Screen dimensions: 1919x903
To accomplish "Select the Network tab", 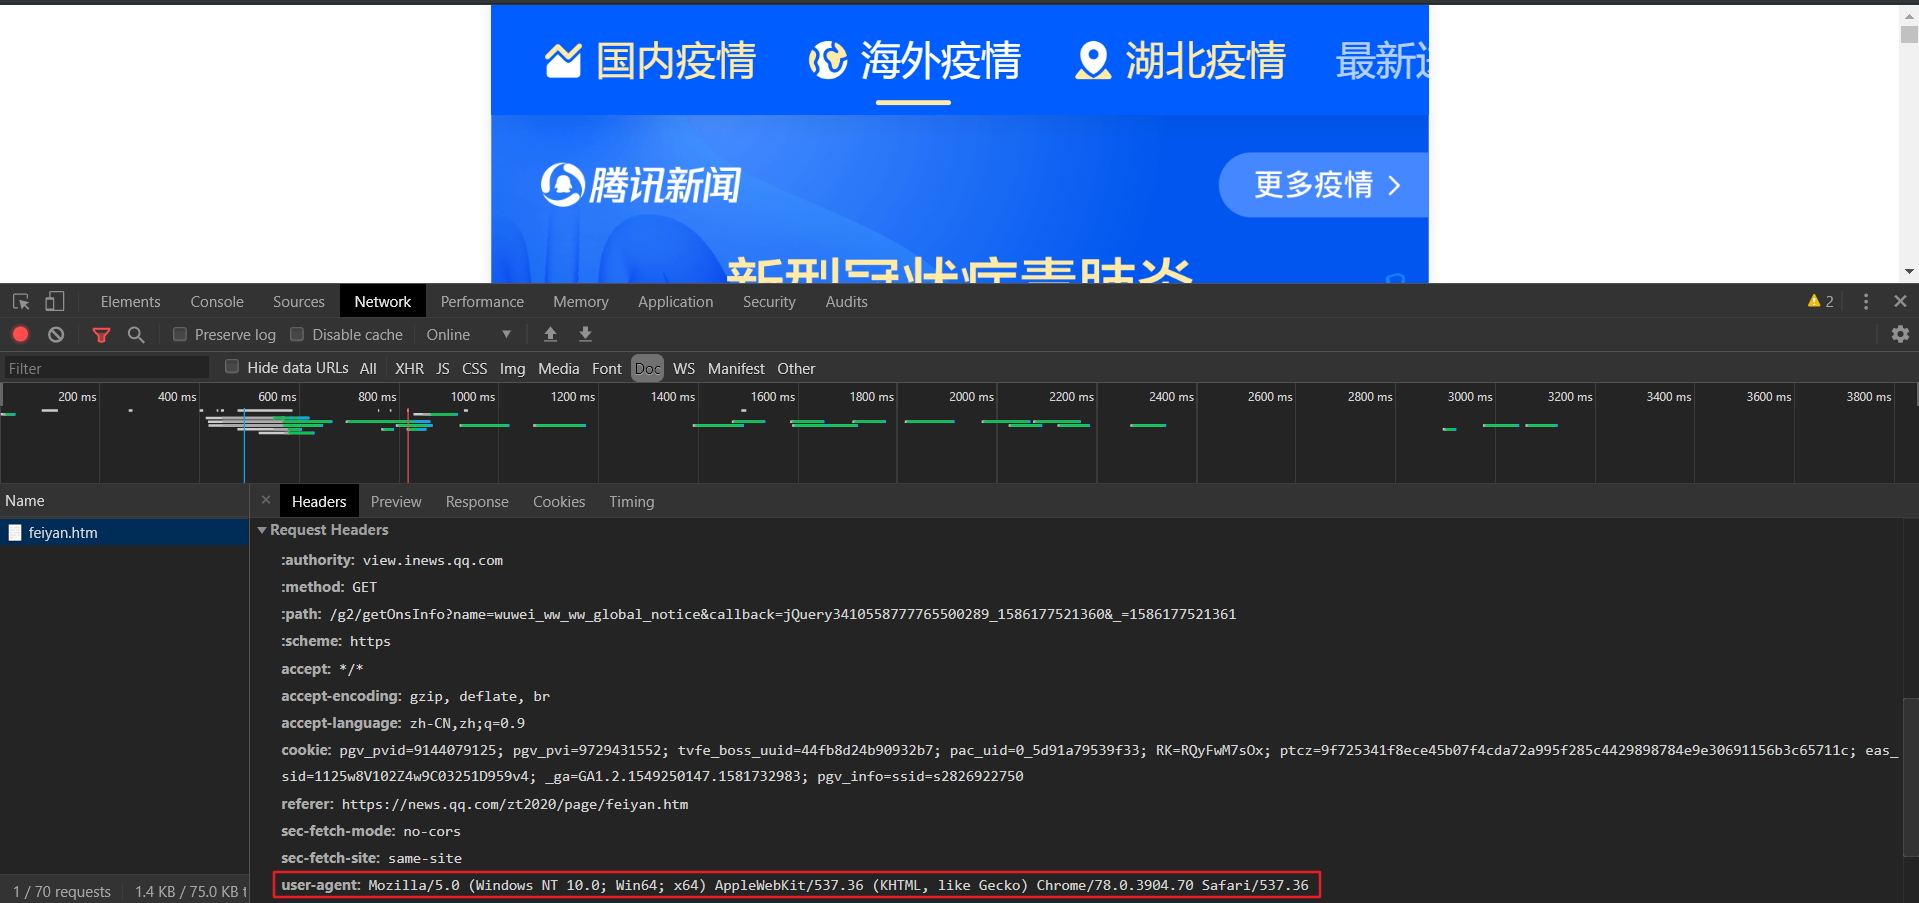I will point(383,301).
